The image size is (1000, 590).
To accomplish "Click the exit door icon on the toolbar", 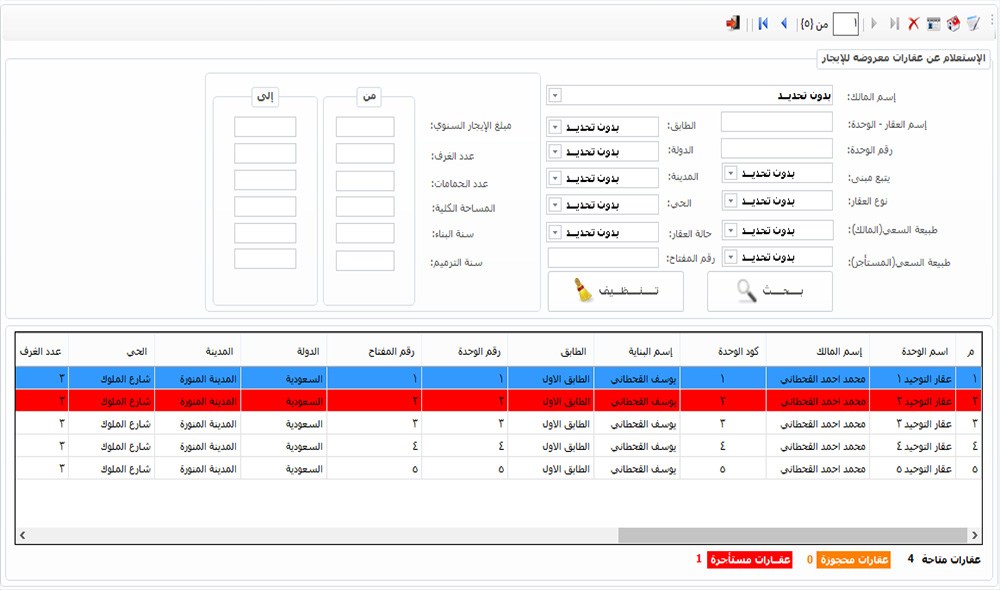I will (731, 22).
